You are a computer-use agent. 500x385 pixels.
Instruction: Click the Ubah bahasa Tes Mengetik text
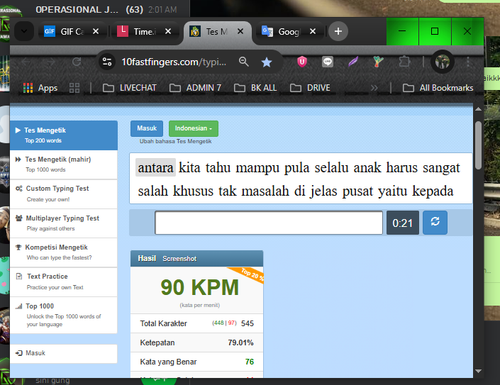(x=175, y=141)
